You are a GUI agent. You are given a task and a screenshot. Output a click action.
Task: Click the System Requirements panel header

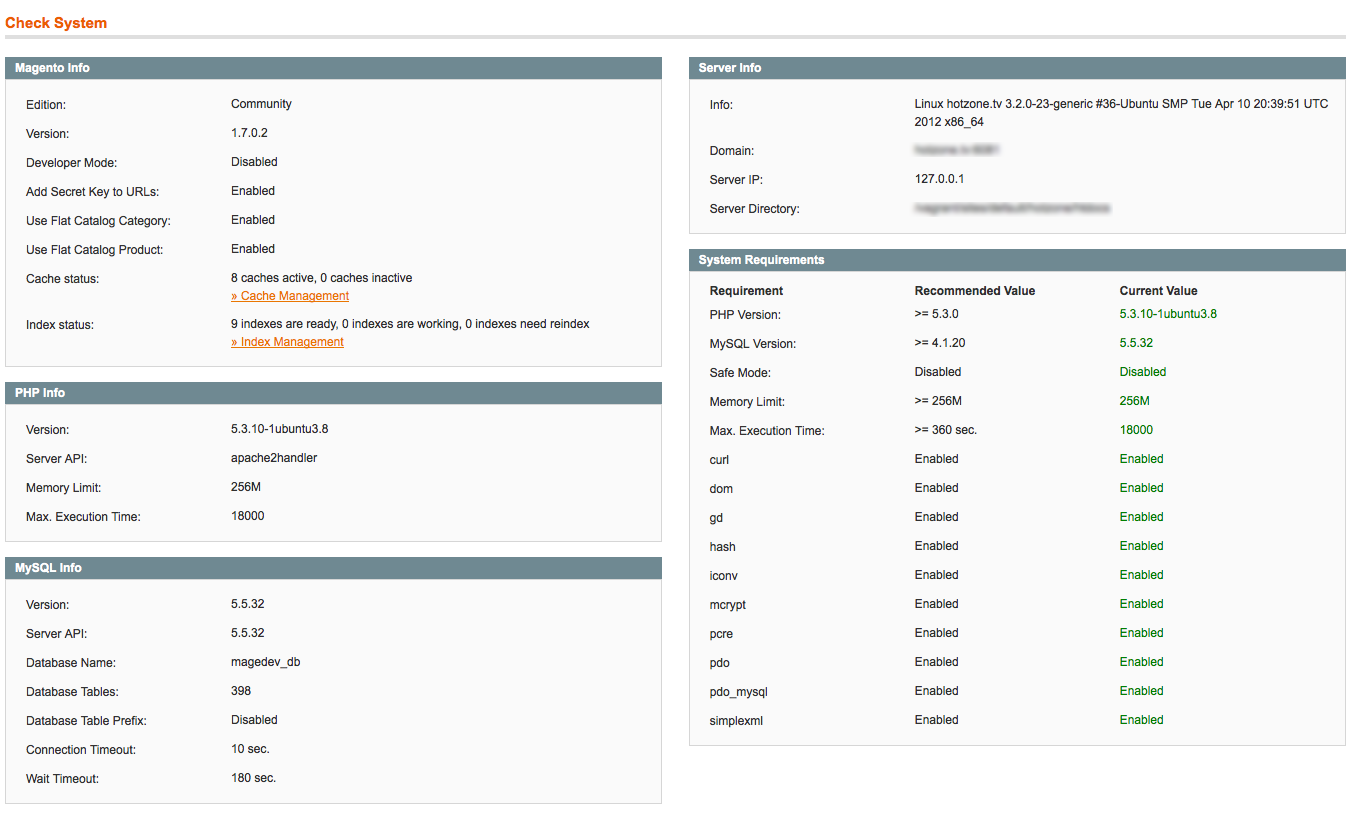coord(1017,260)
